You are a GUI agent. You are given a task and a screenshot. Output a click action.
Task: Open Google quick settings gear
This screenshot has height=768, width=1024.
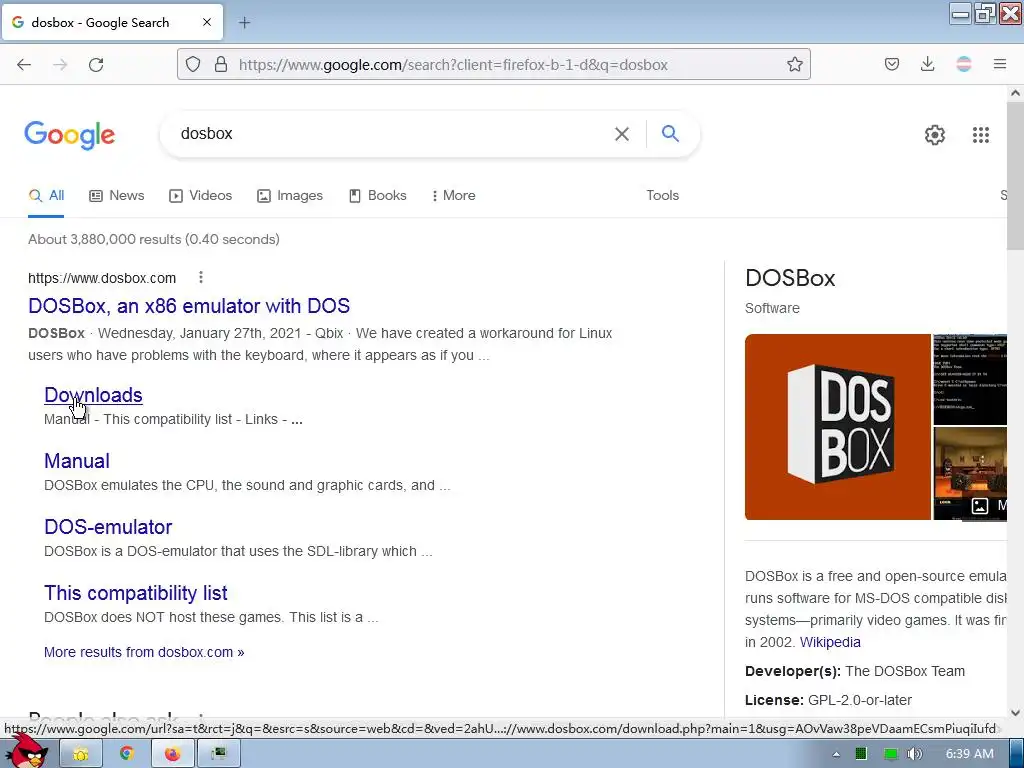(x=935, y=135)
